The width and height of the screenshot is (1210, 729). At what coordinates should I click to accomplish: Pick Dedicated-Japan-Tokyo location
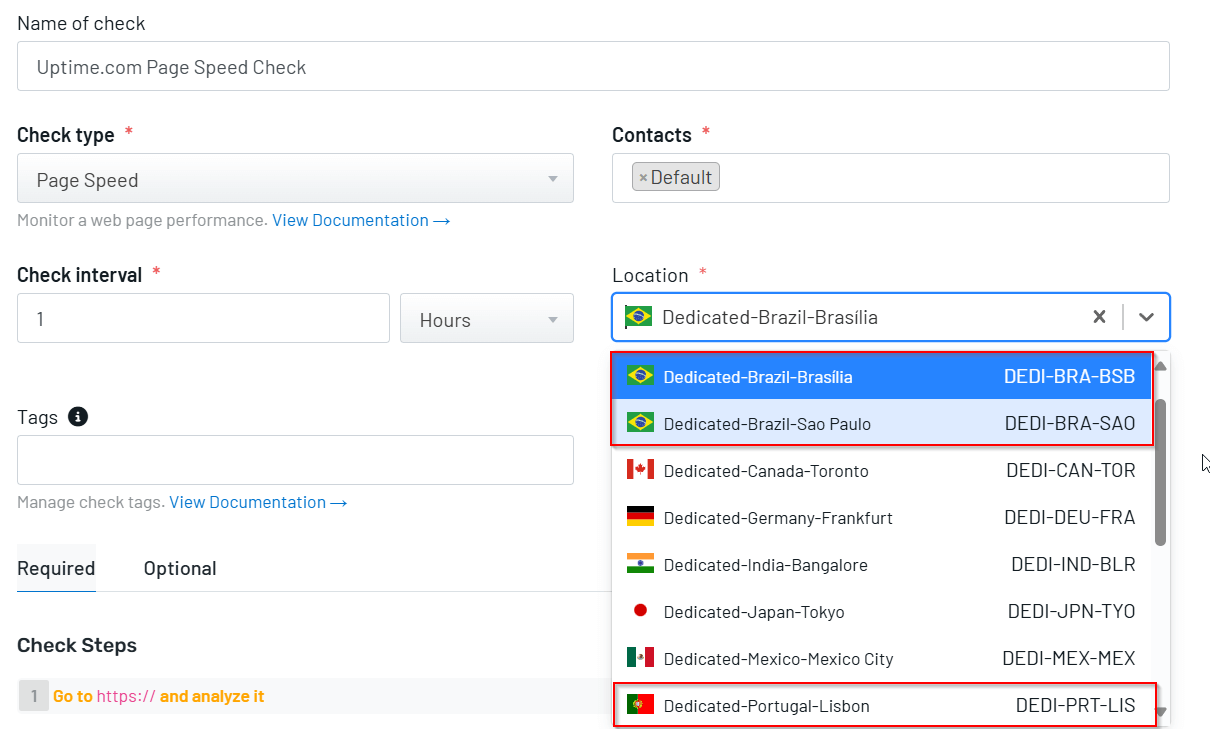pos(881,611)
